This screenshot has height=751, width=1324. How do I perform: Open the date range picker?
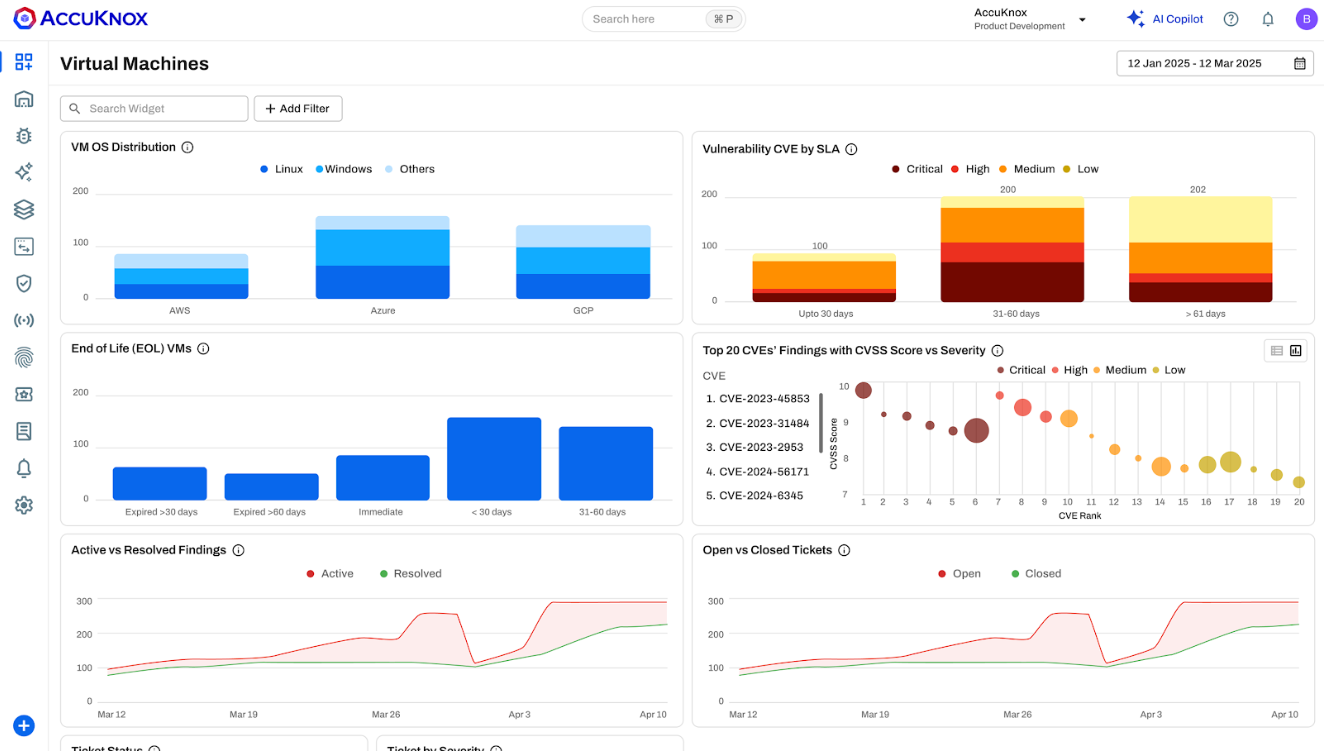point(1215,63)
